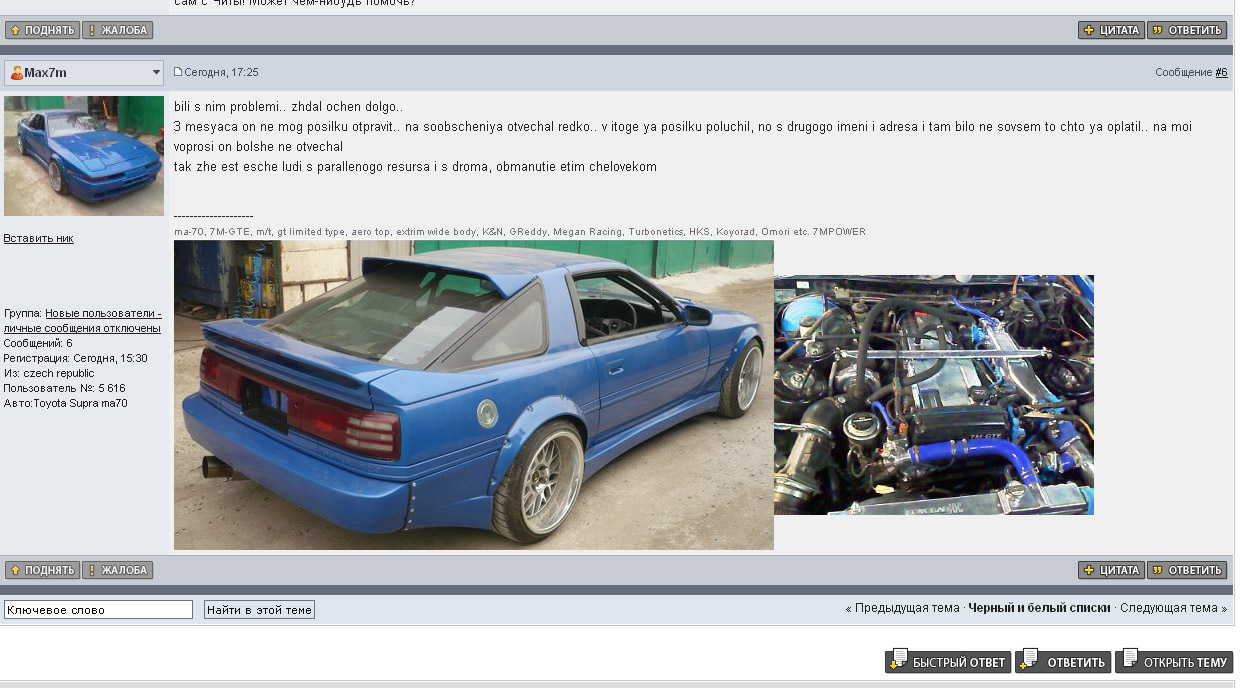This screenshot has width=1241, height=688.
Task: Click 'Найти в этой теме' button
Action: 259,610
